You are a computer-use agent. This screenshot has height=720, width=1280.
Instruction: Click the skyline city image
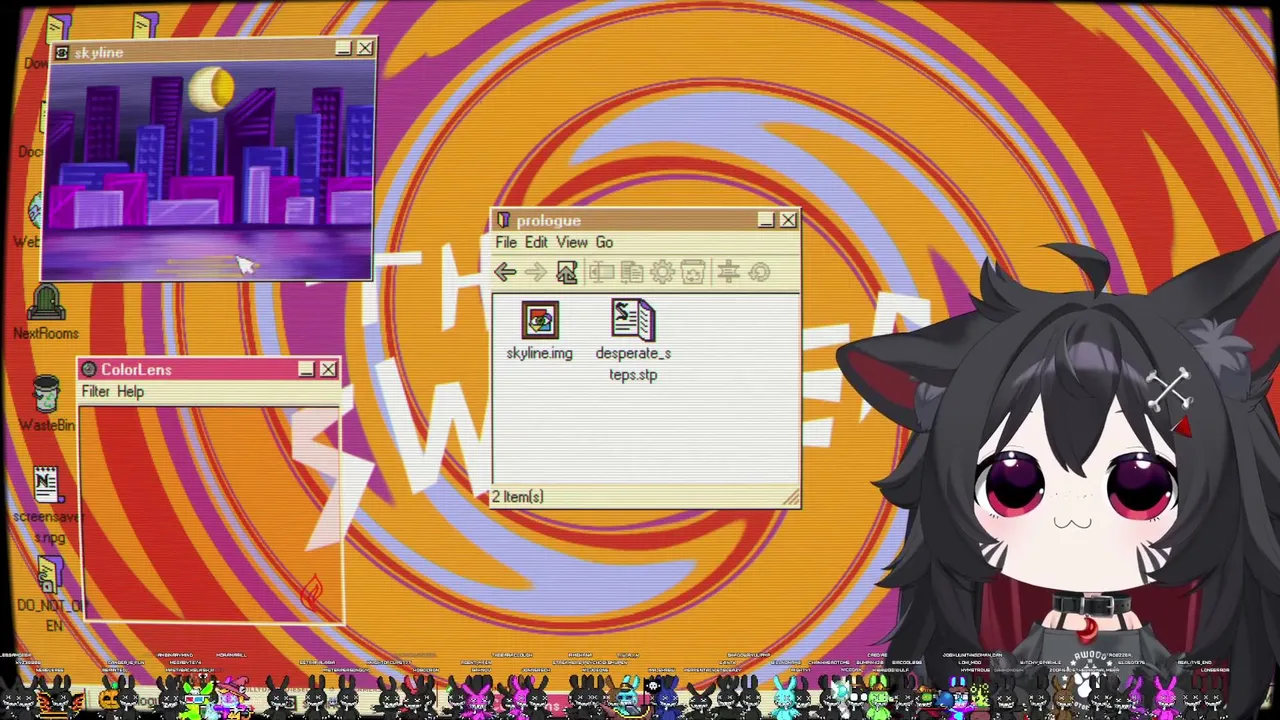point(208,171)
